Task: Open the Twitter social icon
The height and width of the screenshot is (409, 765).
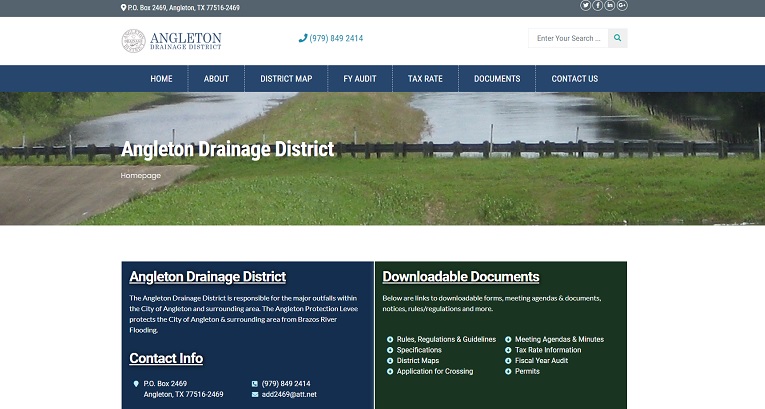Action: coord(586,6)
